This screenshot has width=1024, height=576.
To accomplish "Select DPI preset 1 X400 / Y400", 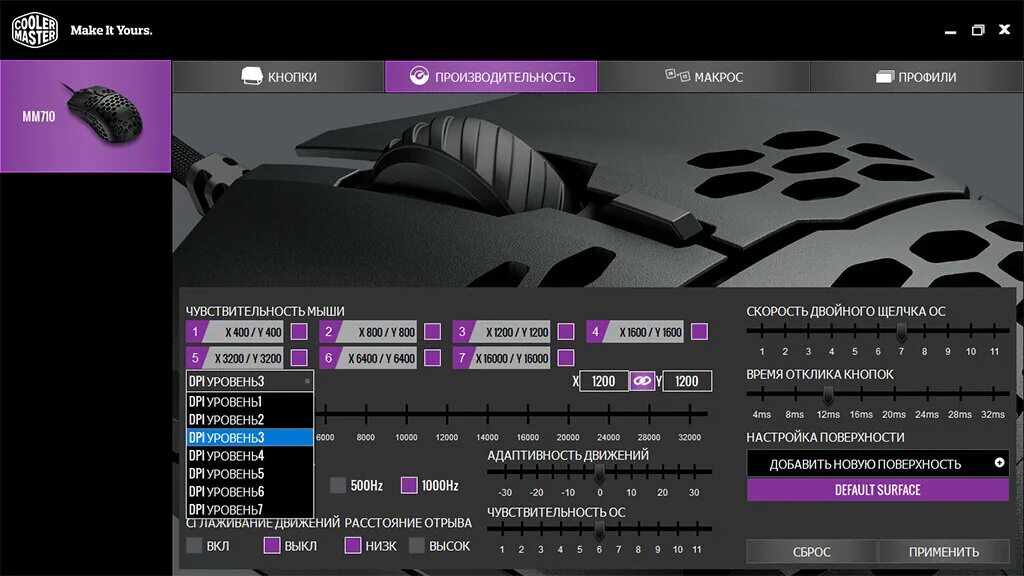I will pyautogui.click(x=235, y=332).
